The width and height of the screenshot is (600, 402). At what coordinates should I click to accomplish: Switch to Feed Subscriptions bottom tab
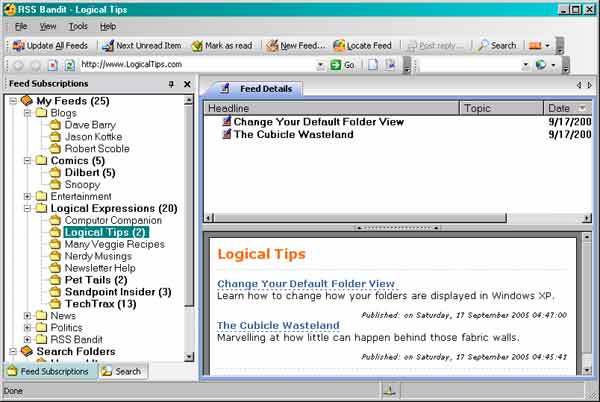click(49, 371)
